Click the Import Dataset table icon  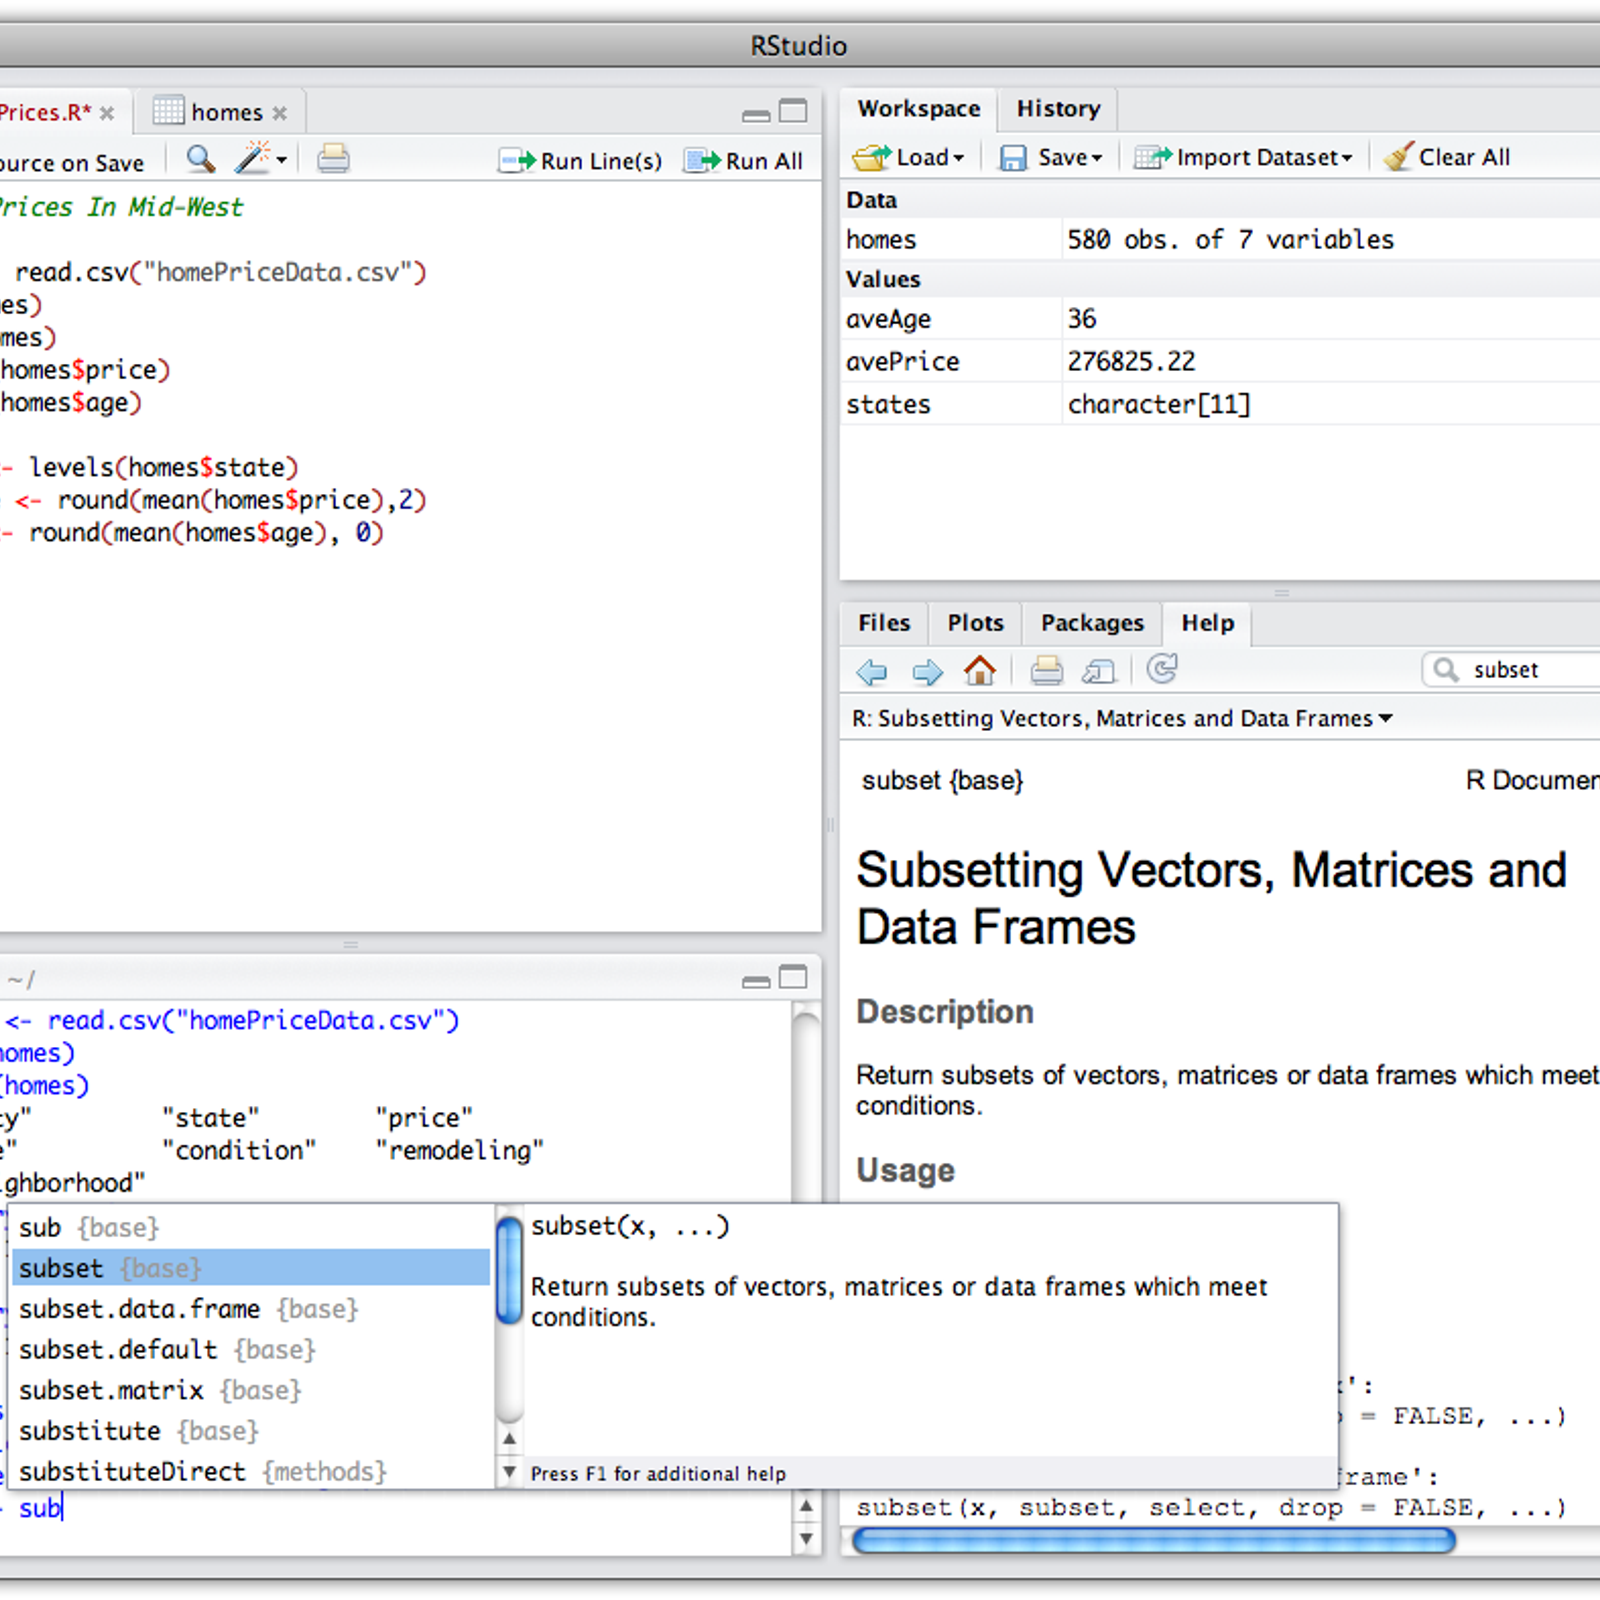[x=1152, y=157]
